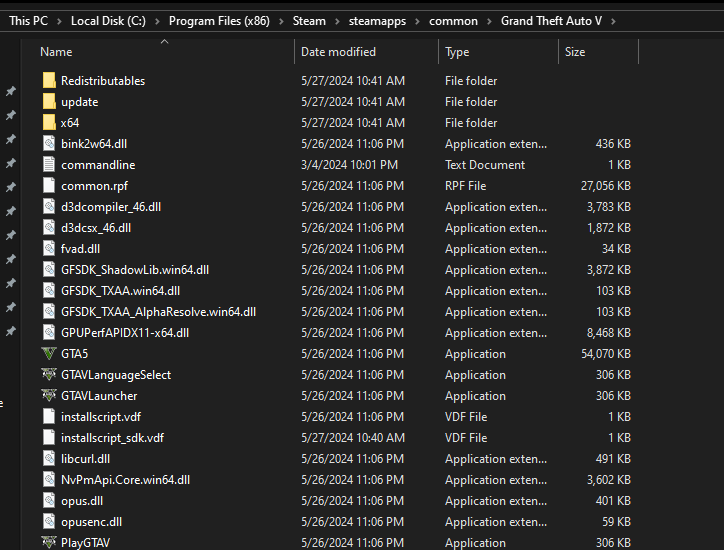Image resolution: width=724 pixels, height=550 pixels.
Task: Select the file name GTAVLanguageSelect
Action: pos(116,375)
